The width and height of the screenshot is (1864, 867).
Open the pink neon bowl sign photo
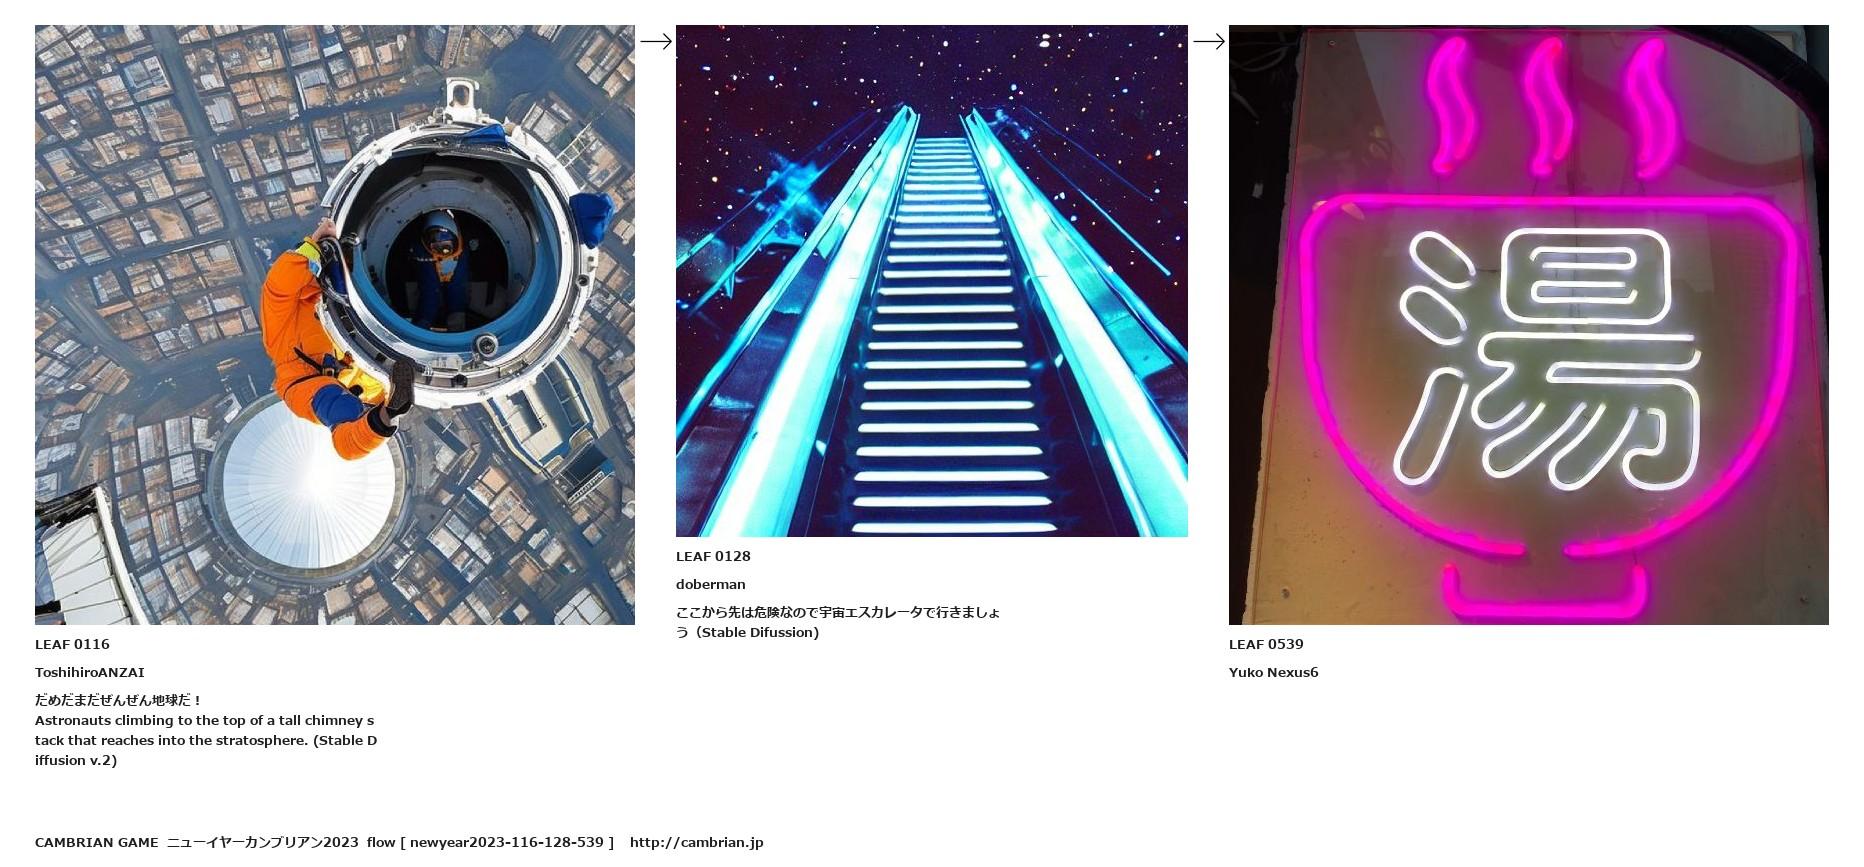point(1529,325)
